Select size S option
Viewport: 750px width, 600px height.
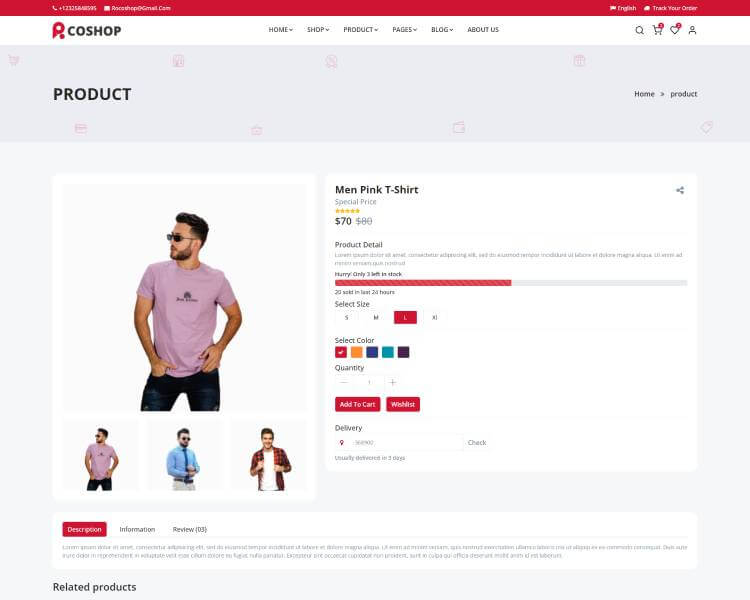tap(347, 317)
